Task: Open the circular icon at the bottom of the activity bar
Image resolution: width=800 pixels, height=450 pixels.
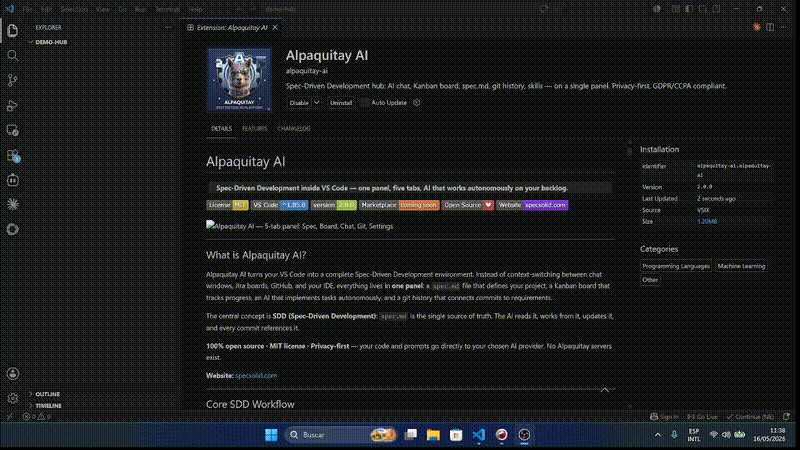Action: [12, 229]
